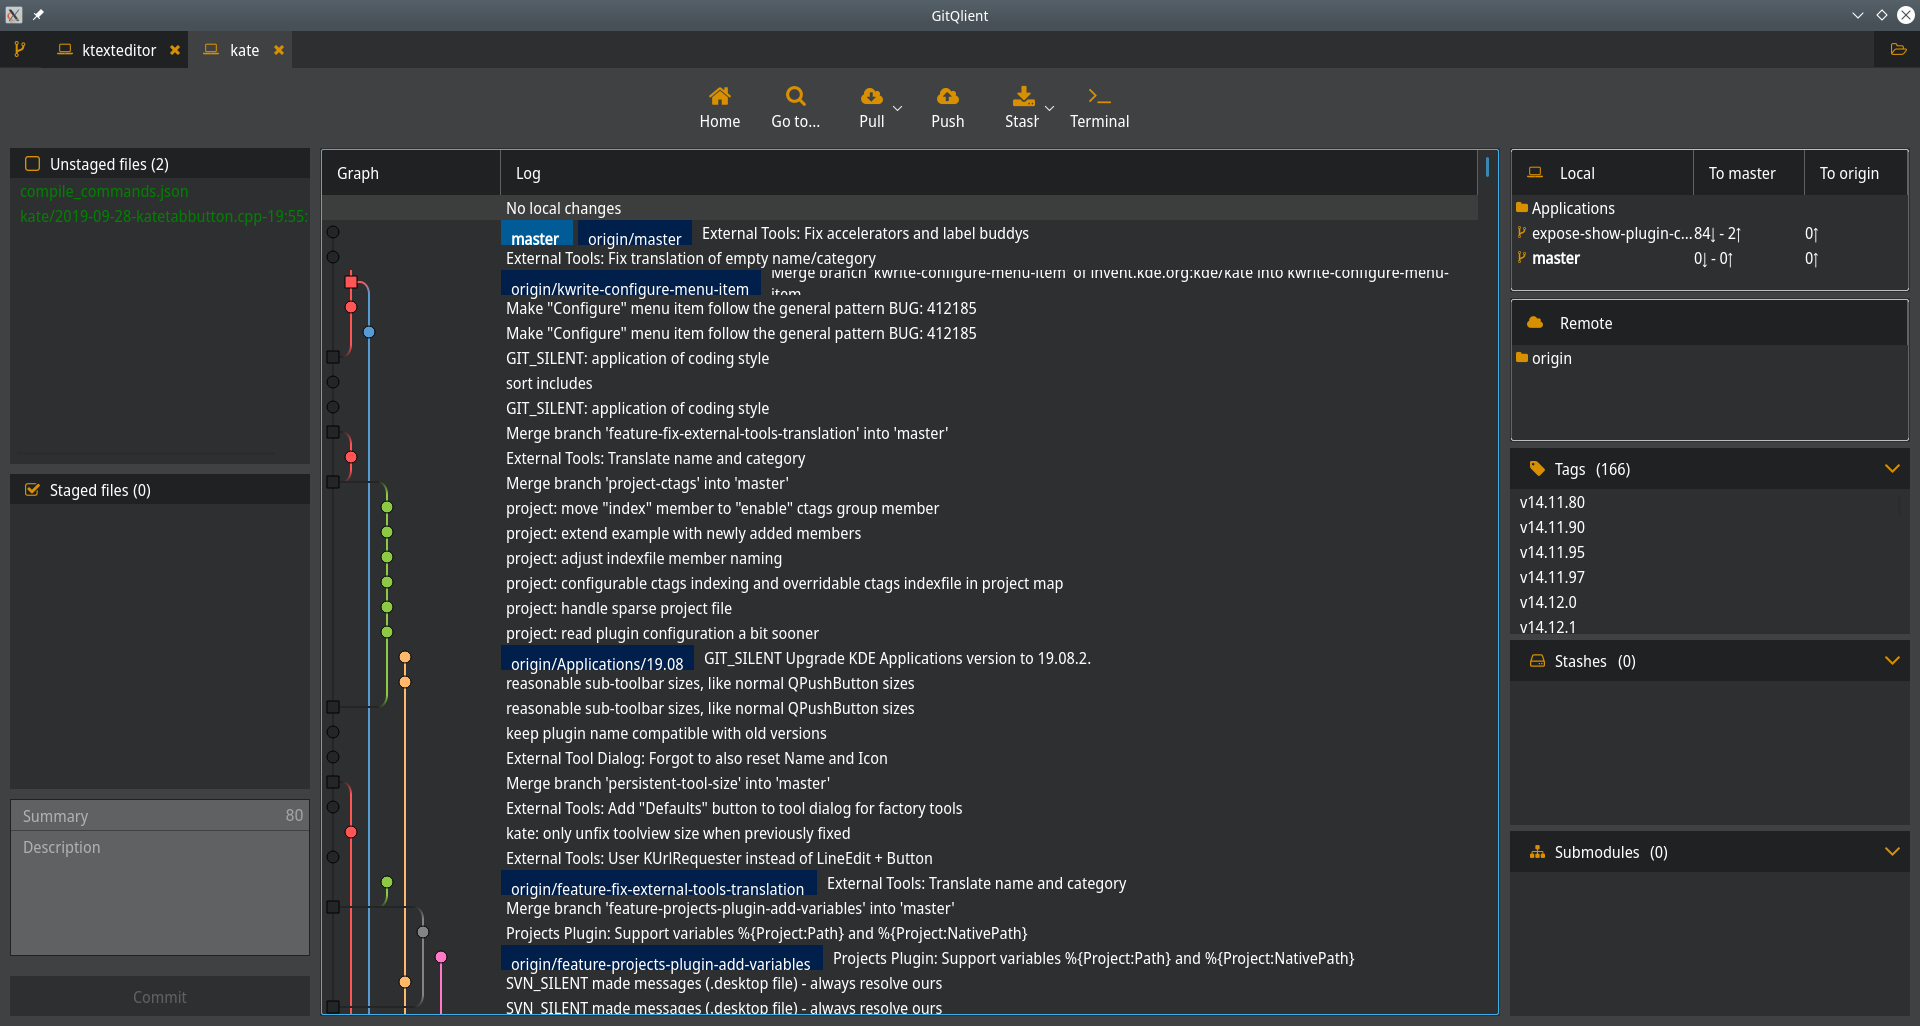This screenshot has height=1026, width=1920.
Task: Click the branch icon at left of tab bar
Action: [19, 49]
